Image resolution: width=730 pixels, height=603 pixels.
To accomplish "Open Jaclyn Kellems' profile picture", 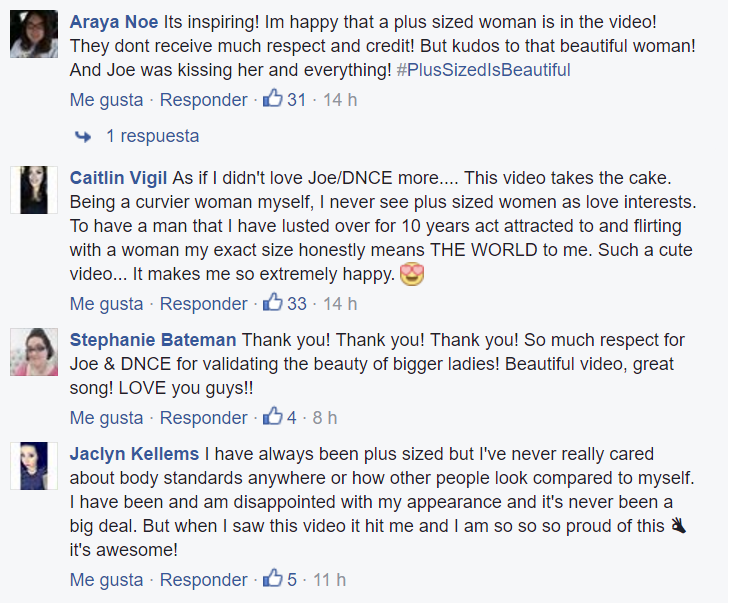I will pos(34,465).
